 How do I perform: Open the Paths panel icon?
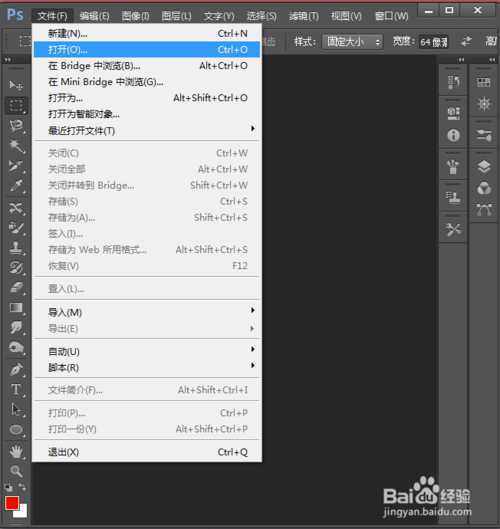(484, 210)
